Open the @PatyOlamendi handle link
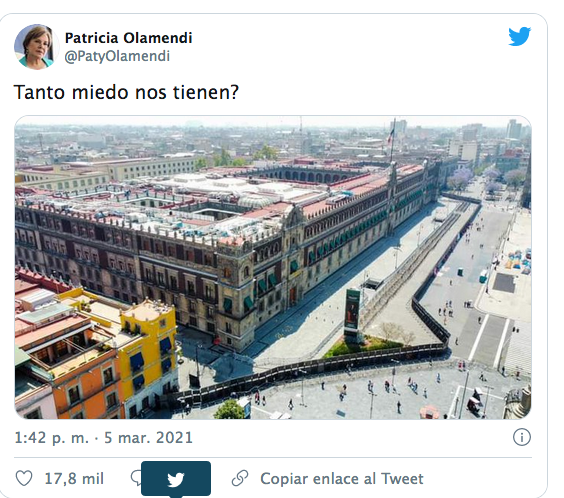Image resolution: width=564 pixels, height=498 pixels. [117, 56]
